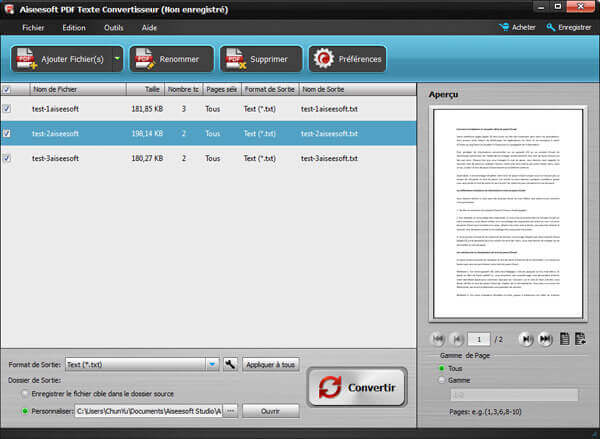Click the Appliquer à tous button
Screen dimensions: 600x439
tap(271, 364)
